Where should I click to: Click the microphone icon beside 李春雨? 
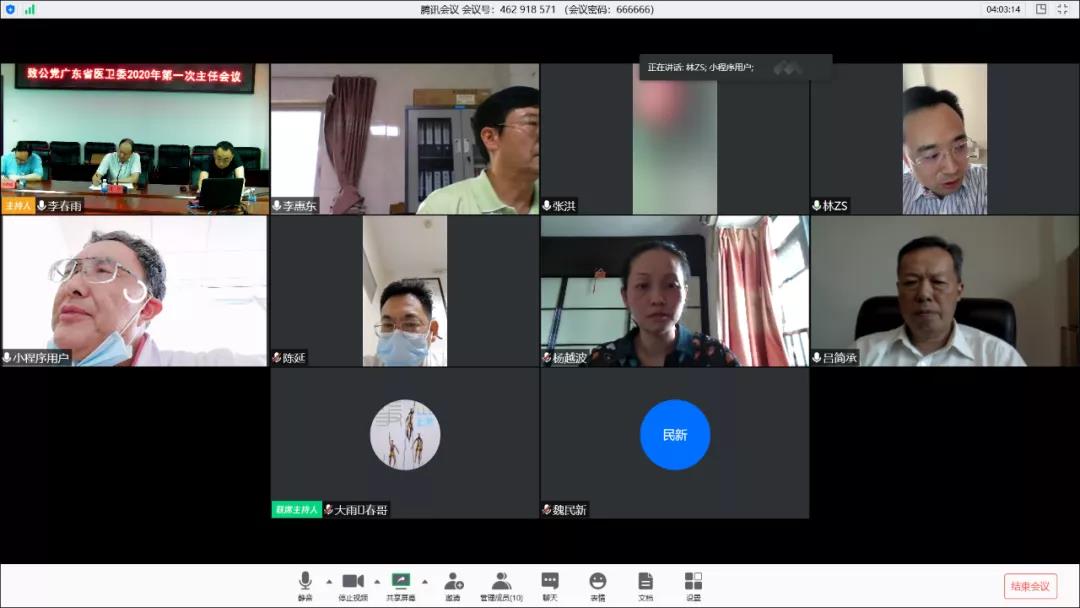pos(42,205)
